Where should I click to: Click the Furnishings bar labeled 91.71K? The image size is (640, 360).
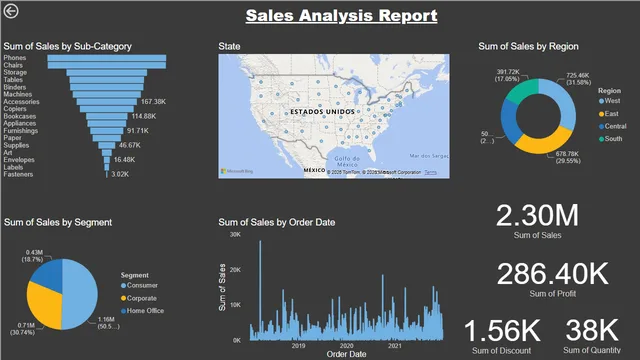pos(107,131)
